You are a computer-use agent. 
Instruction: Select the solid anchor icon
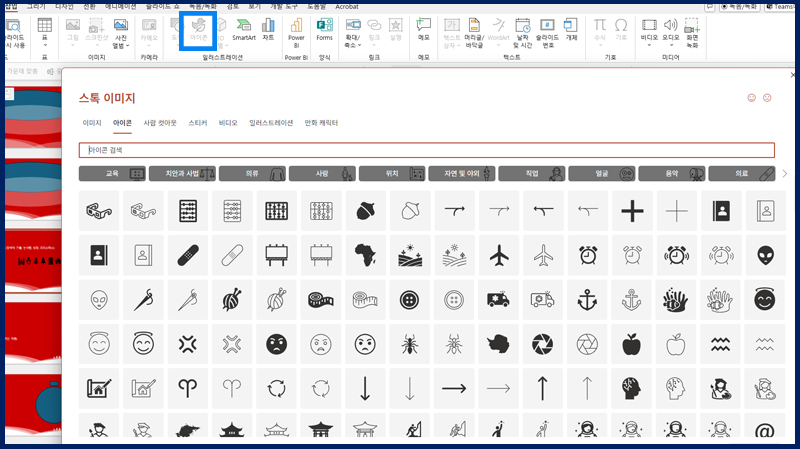click(587, 300)
